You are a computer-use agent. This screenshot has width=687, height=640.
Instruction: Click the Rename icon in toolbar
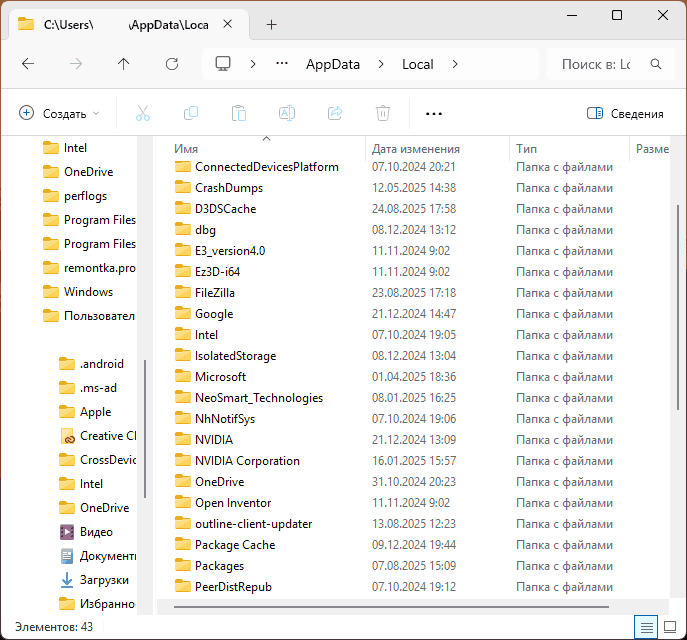(x=287, y=113)
